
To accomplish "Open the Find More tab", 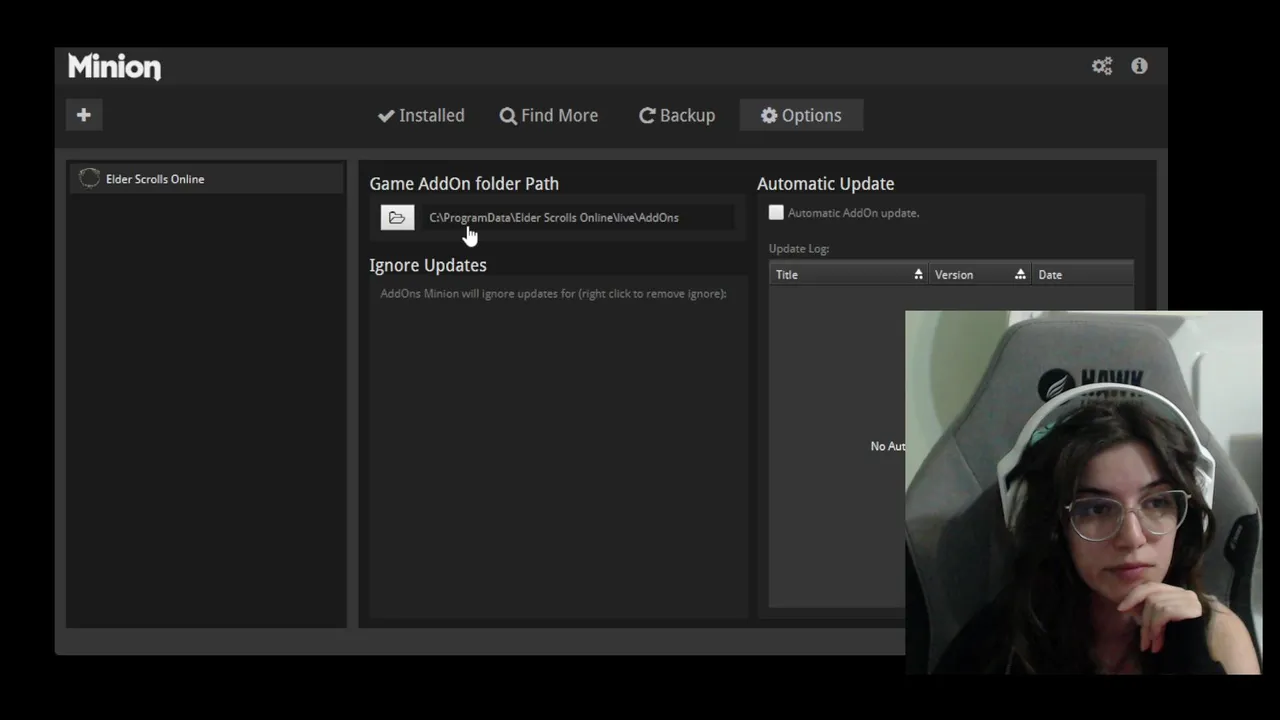I will point(549,115).
